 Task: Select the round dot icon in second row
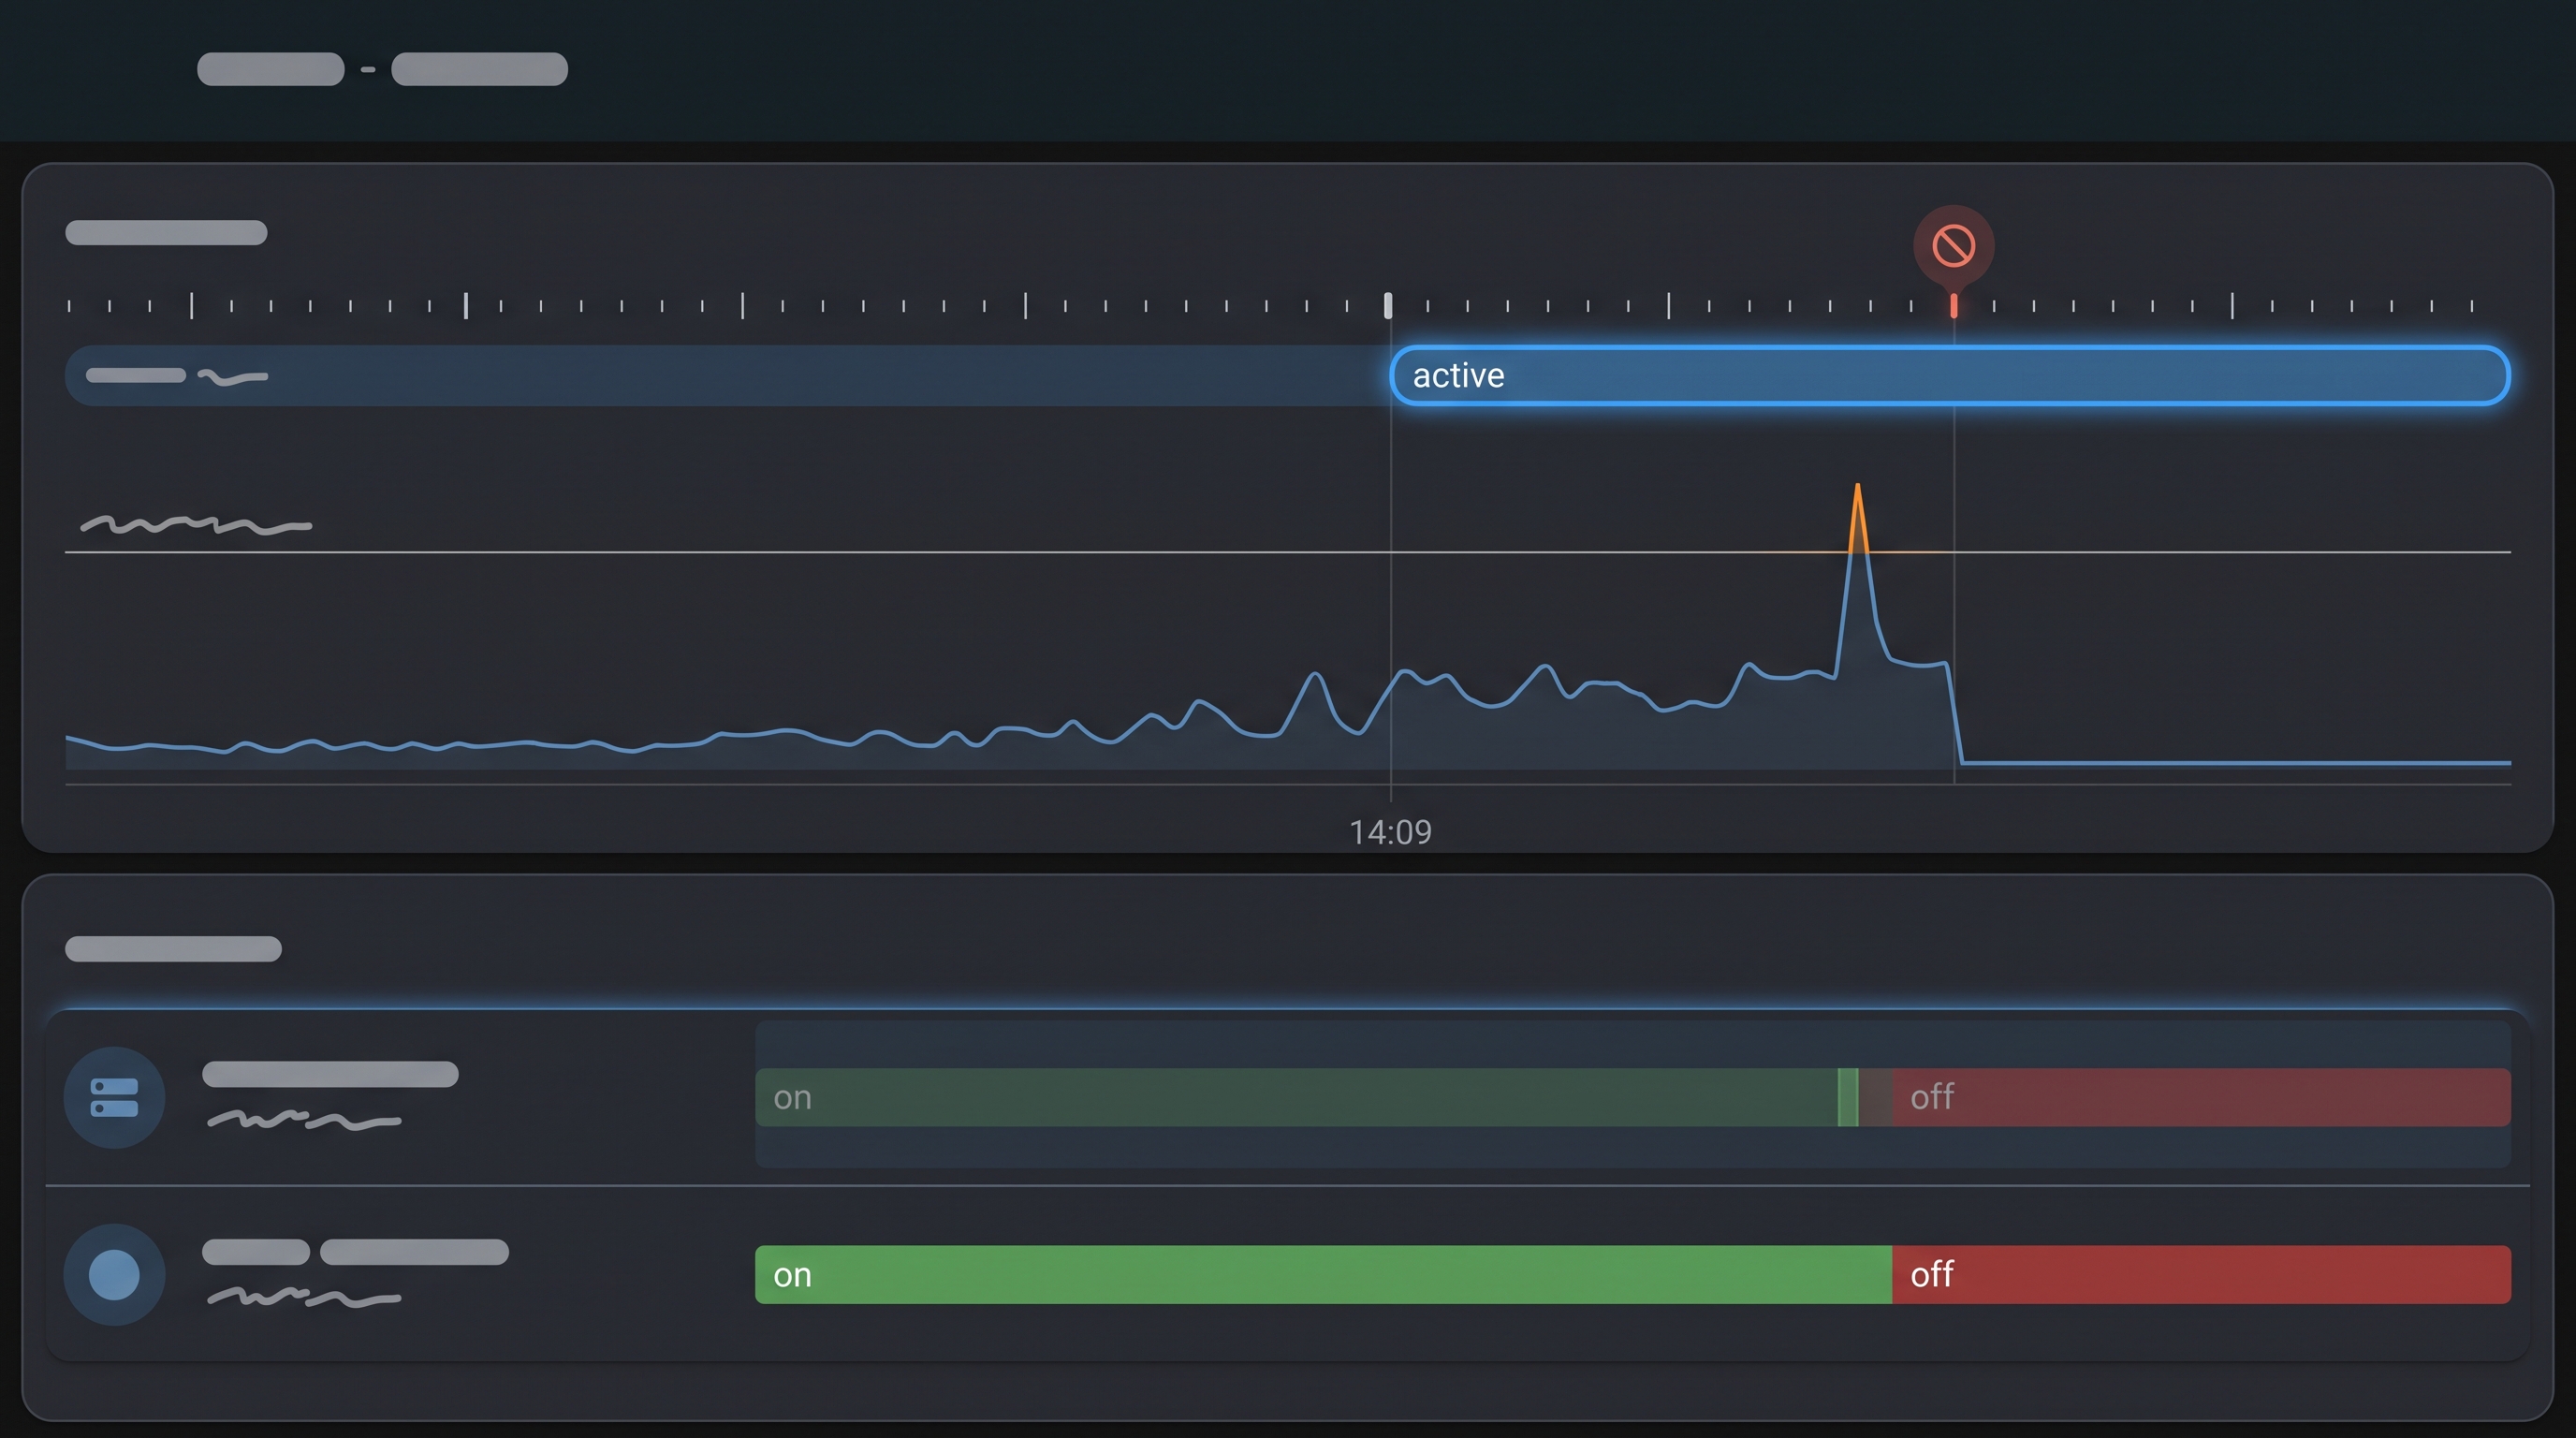[x=114, y=1275]
